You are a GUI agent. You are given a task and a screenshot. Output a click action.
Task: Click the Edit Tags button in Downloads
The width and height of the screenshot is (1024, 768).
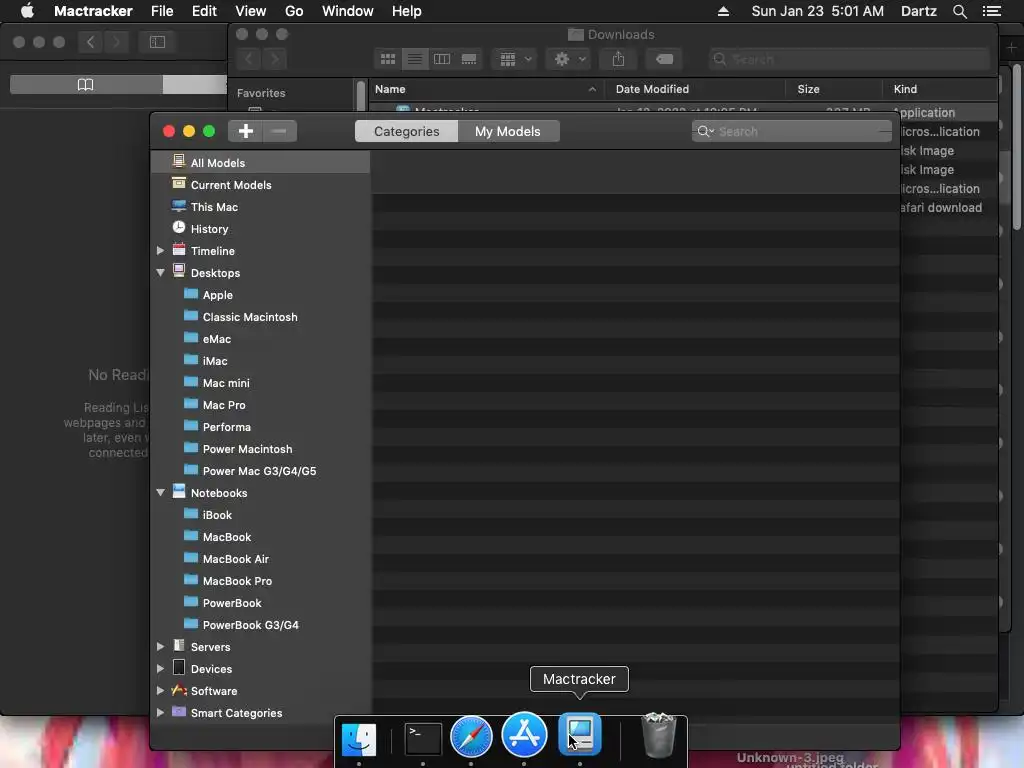pyautogui.click(x=664, y=59)
